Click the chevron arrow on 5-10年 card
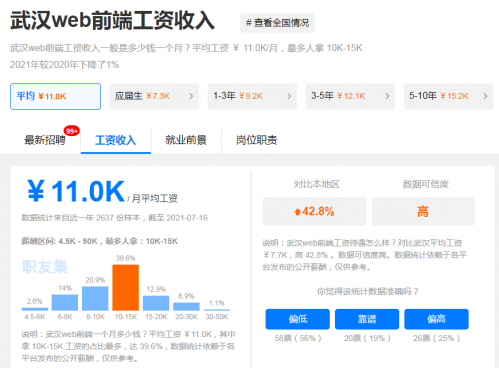This screenshot has height=368, width=499. [485, 96]
